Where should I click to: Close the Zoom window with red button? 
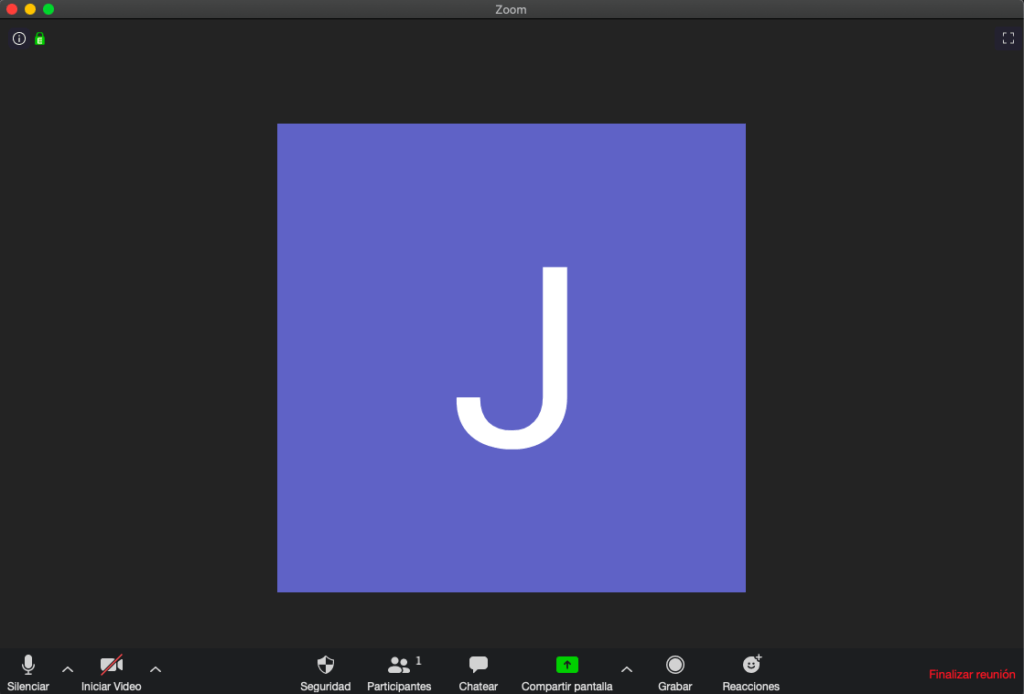12,9
